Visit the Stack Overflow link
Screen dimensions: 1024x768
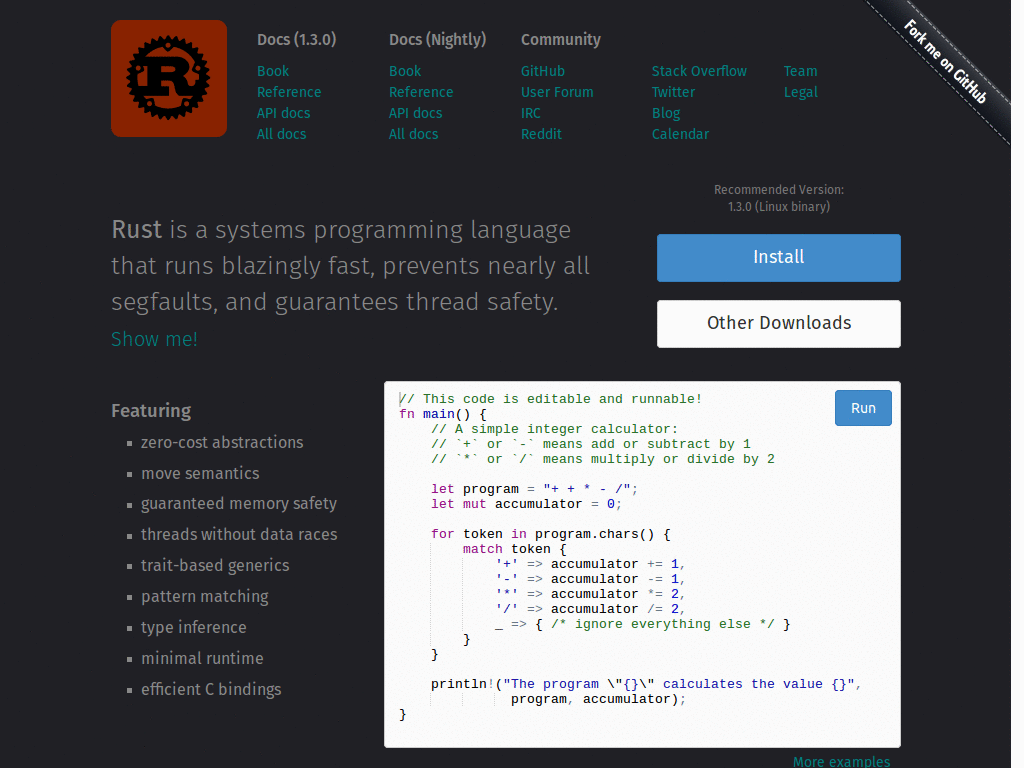click(699, 71)
